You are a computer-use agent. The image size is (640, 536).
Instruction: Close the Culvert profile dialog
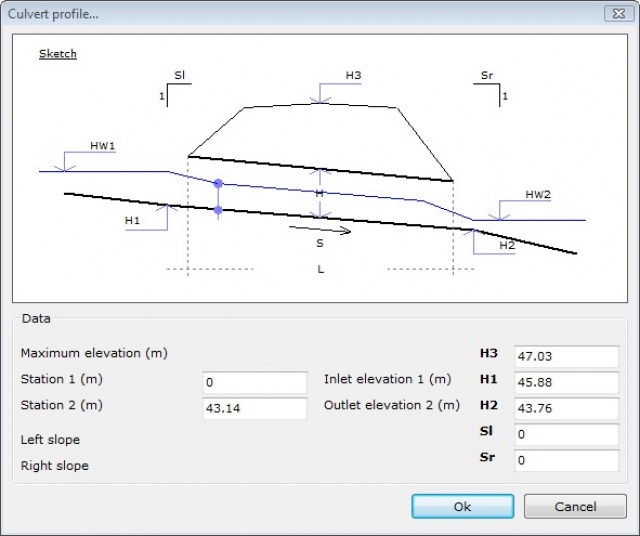tap(616, 13)
